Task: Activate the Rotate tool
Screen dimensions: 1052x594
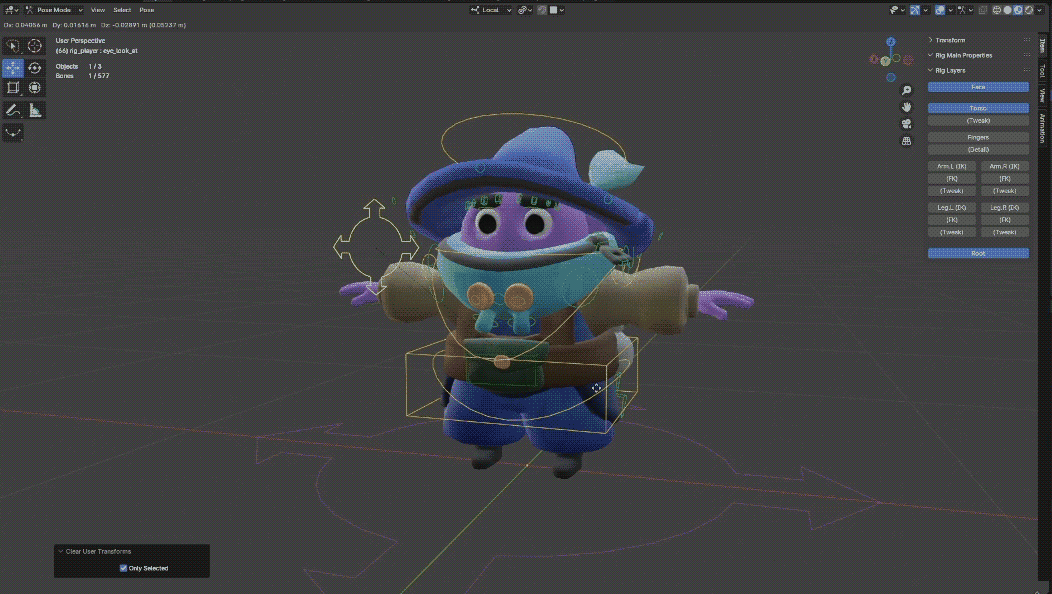Action: [35, 68]
